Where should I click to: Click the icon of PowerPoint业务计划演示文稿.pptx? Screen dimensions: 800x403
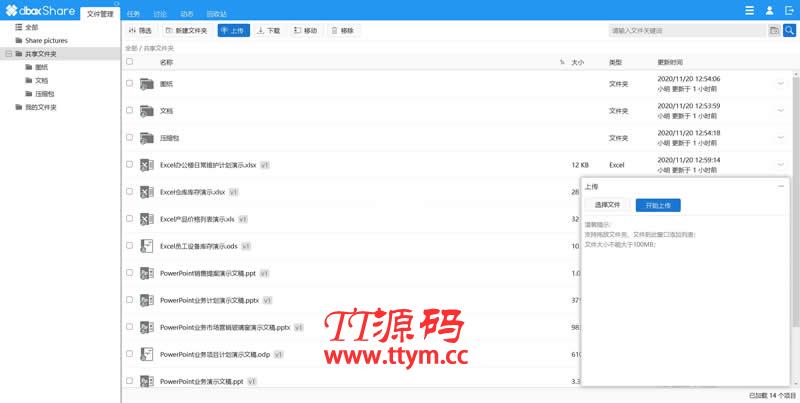[x=147, y=300]
